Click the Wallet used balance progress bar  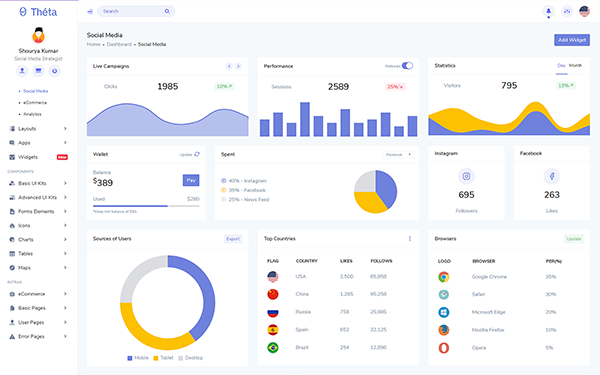(146, 206)
